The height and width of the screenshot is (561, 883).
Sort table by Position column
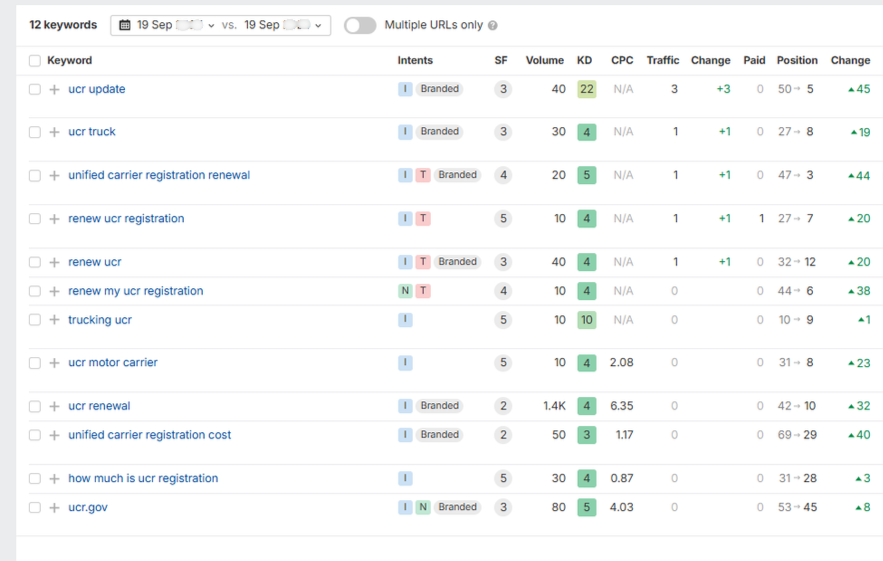tap(797, 60)
